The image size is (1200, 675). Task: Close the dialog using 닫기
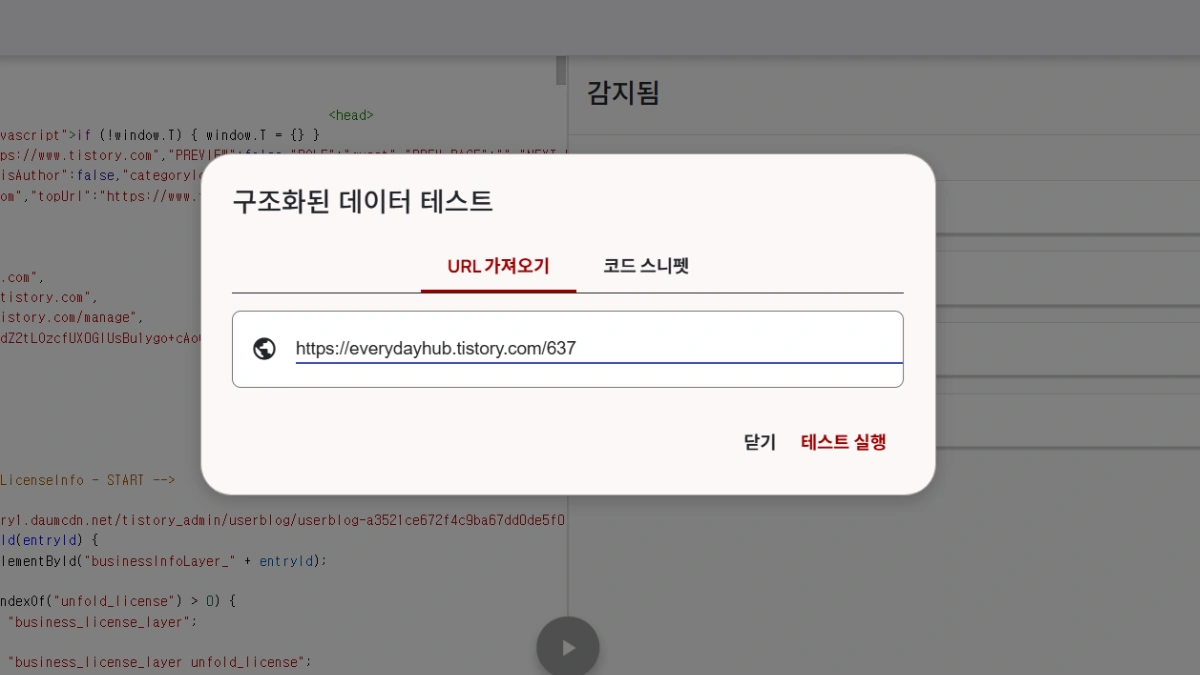pyautogui.click(x=760, y=442)
